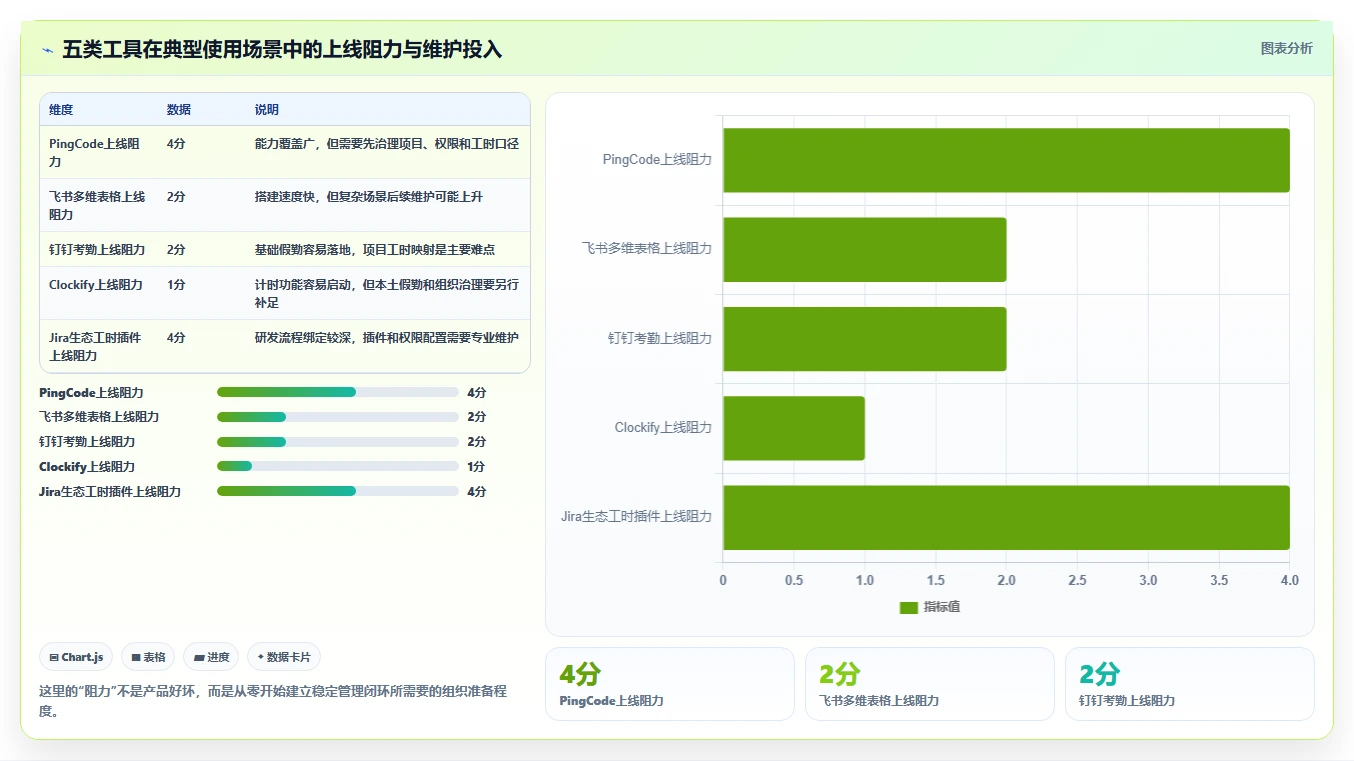
Task: Click description 研发流程绑定较深
Action: pyautogui.click(x=387, y=338)
